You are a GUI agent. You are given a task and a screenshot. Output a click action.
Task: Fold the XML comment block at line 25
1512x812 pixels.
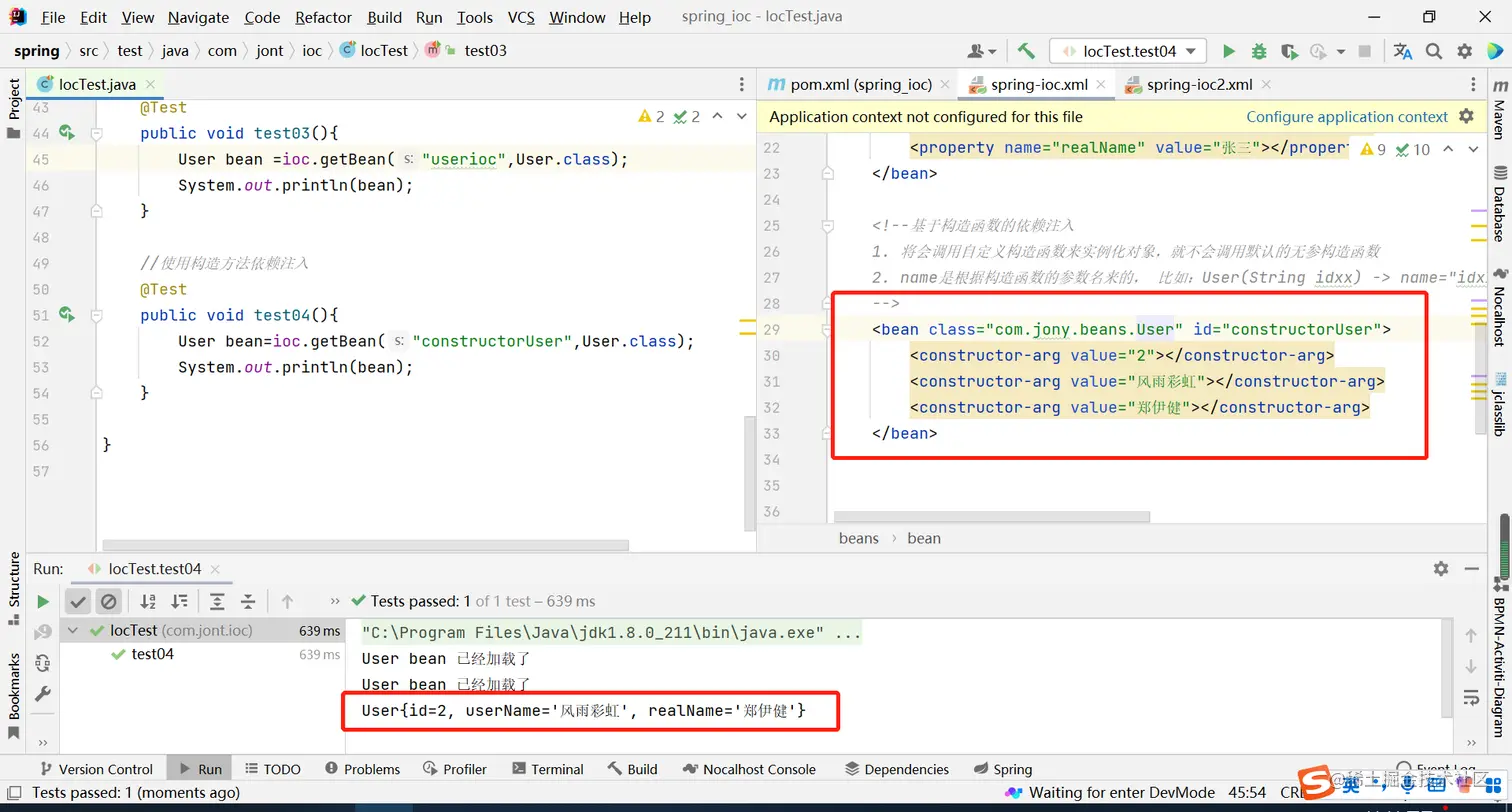pos(827,226)
